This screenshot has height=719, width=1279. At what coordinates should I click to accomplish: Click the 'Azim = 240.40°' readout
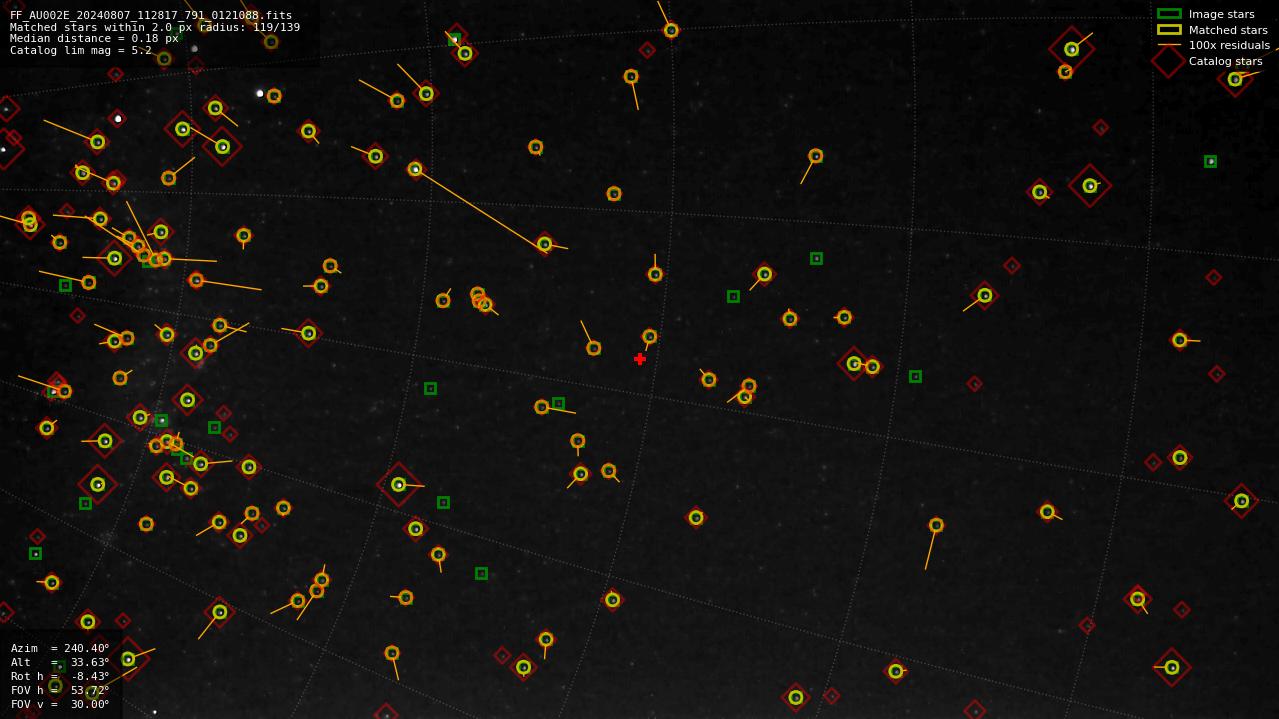(x=60, y=648)
